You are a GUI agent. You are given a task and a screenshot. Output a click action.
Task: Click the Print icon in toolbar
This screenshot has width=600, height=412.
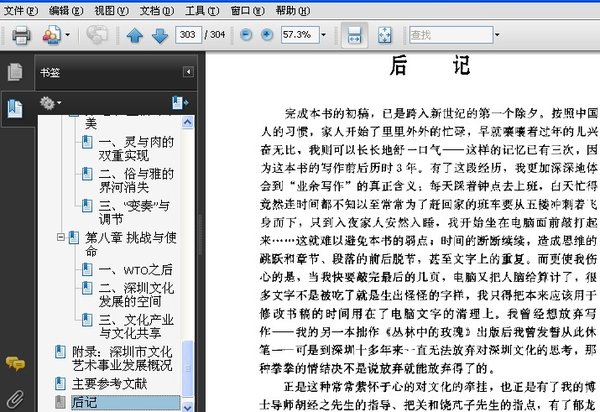21,35
